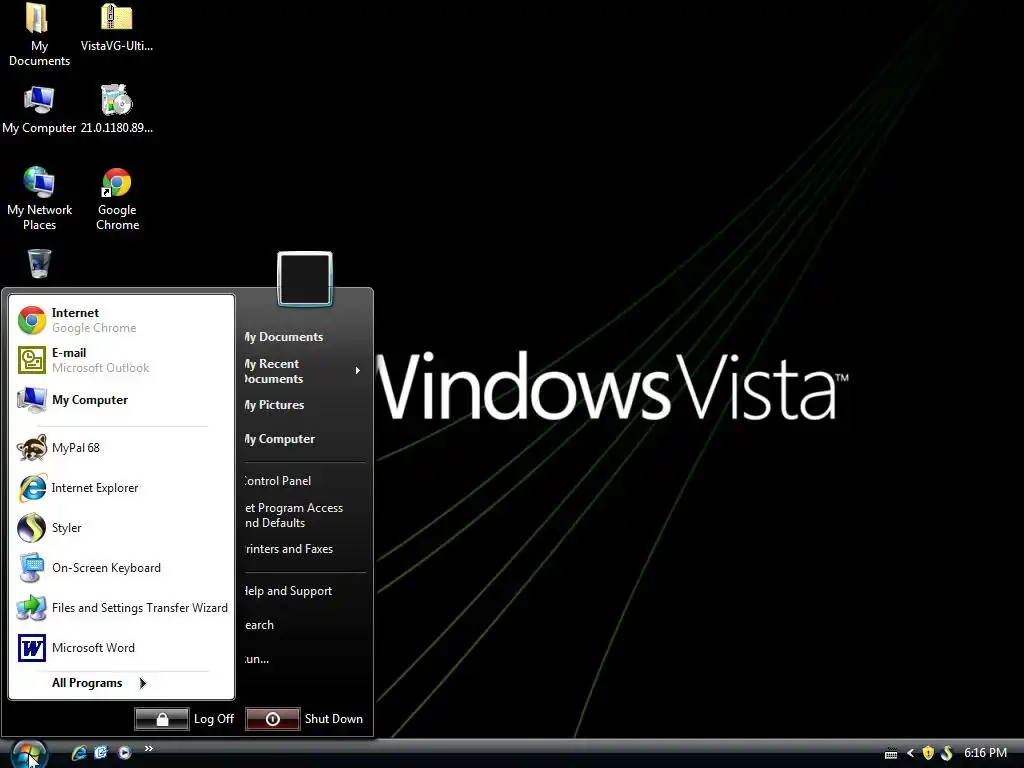Select the 21.0.1180.89... installer icon
This screenshot has width=1024, height=768.
click(116, 110)
